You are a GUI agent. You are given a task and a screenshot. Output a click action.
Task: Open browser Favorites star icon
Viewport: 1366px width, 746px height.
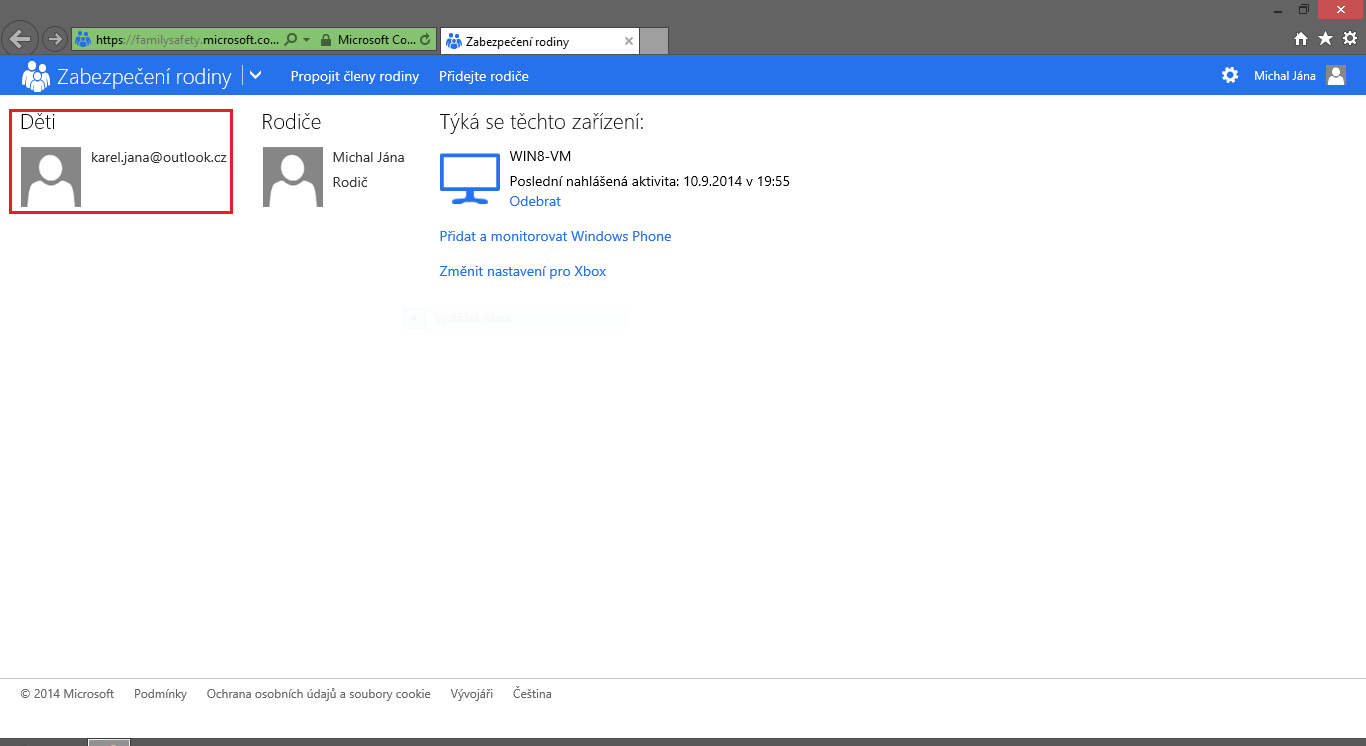point(1325,39)
